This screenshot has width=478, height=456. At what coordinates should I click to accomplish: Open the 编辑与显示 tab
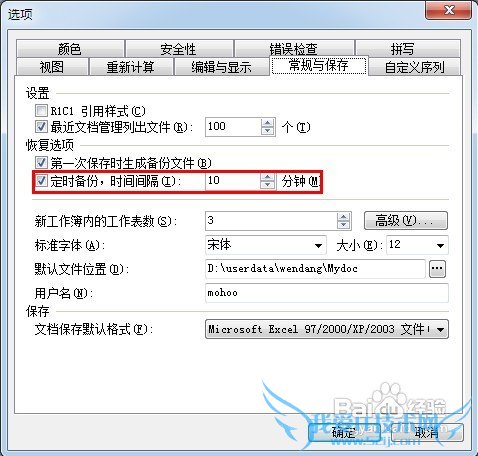click(x=221, y=67)
